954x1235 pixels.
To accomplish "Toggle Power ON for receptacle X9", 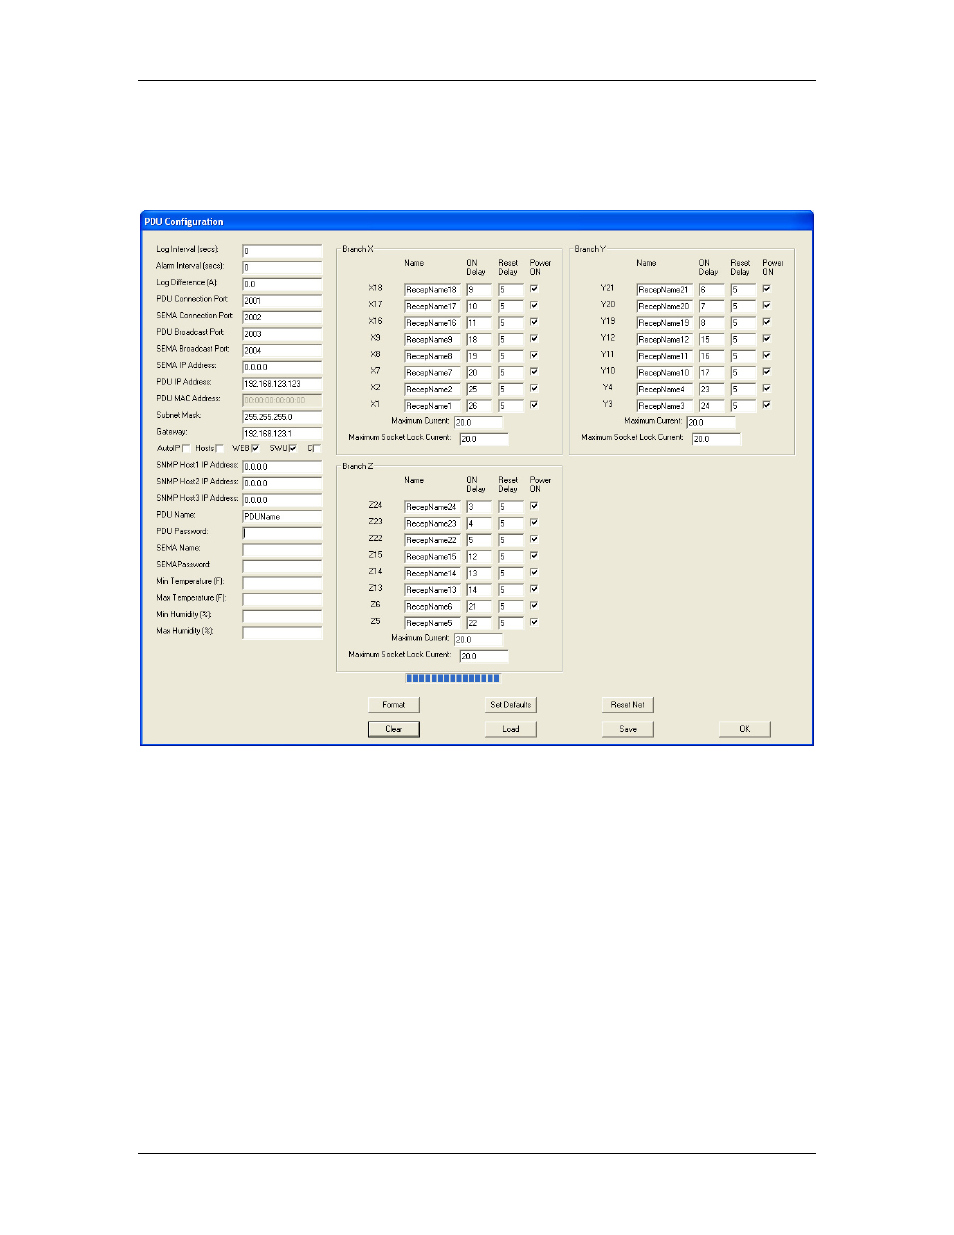I will [534, 338].
